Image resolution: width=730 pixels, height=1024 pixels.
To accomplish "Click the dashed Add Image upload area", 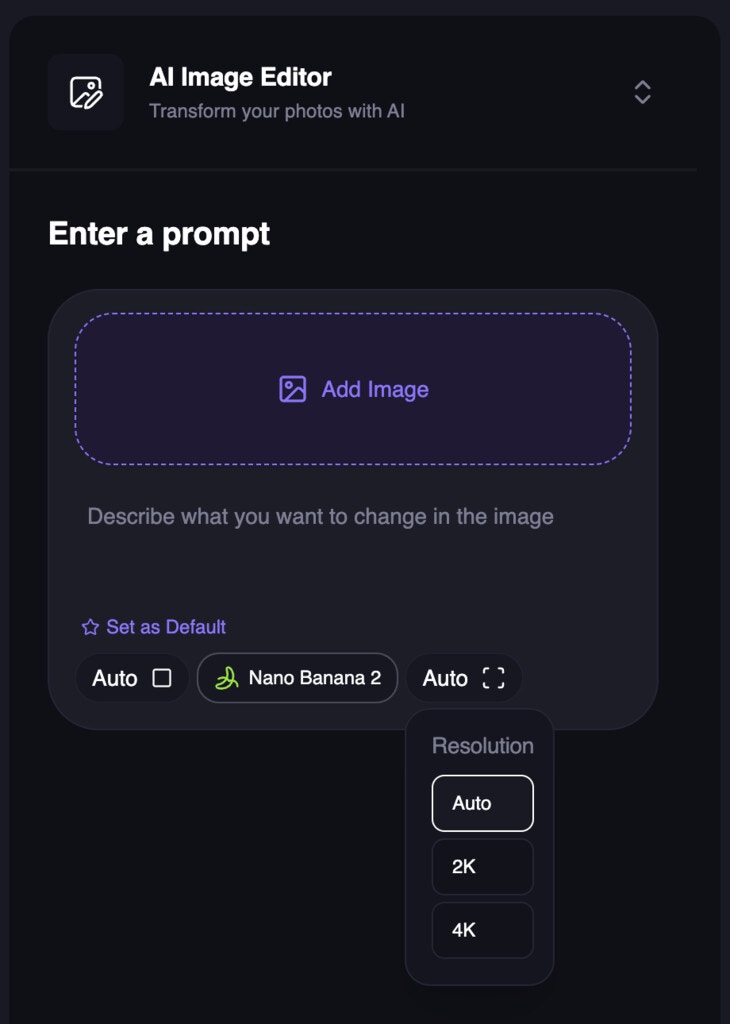I will click(354, 389).
